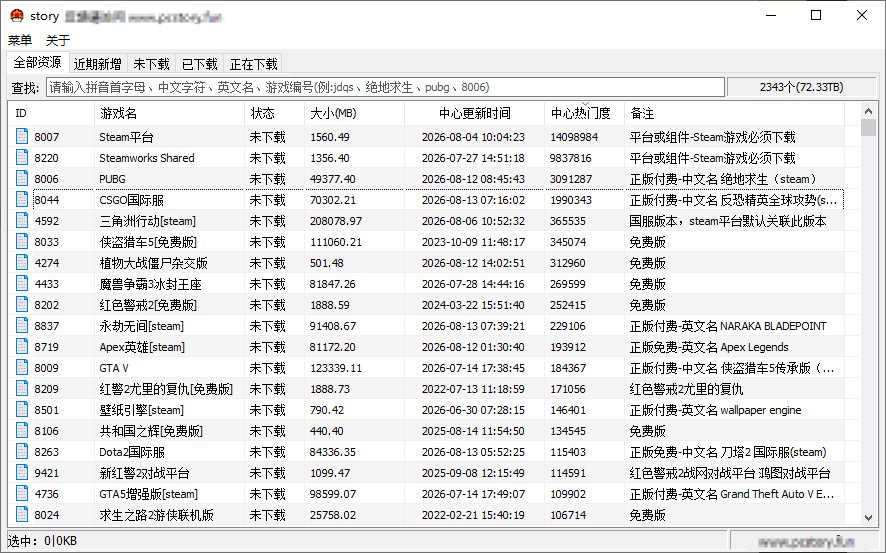Select the Steamworks Shared row name
The image size is (886, 553).
[x=147, y=158]
